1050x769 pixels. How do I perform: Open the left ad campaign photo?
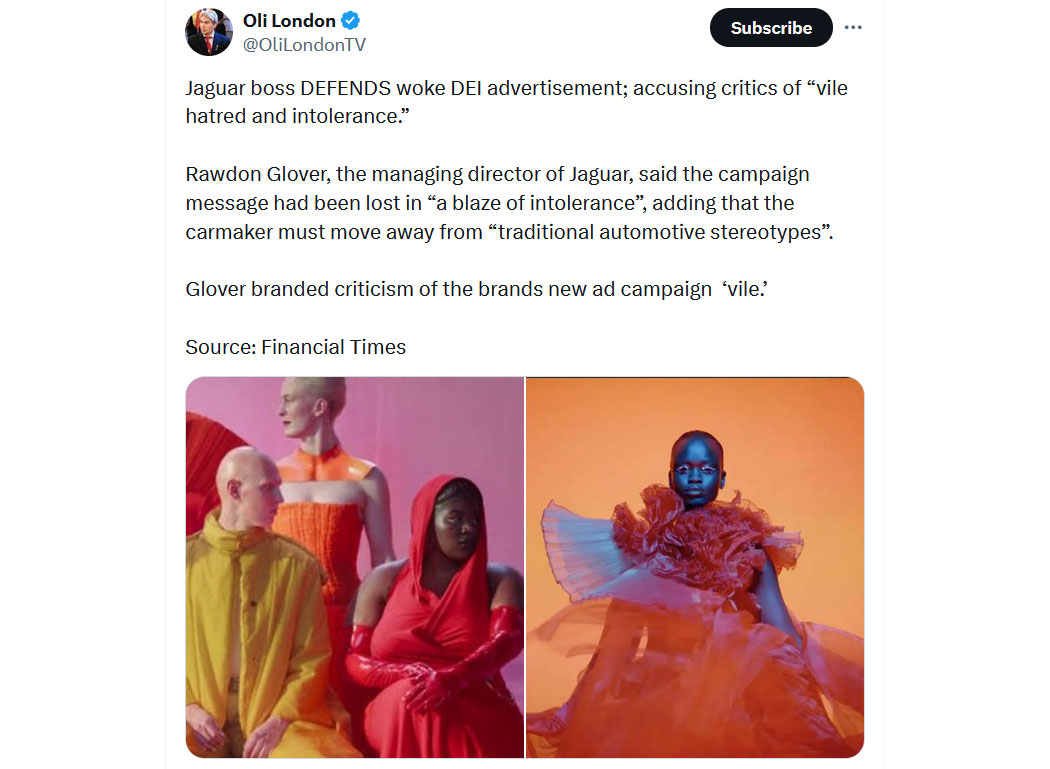(x=355, y=567)
